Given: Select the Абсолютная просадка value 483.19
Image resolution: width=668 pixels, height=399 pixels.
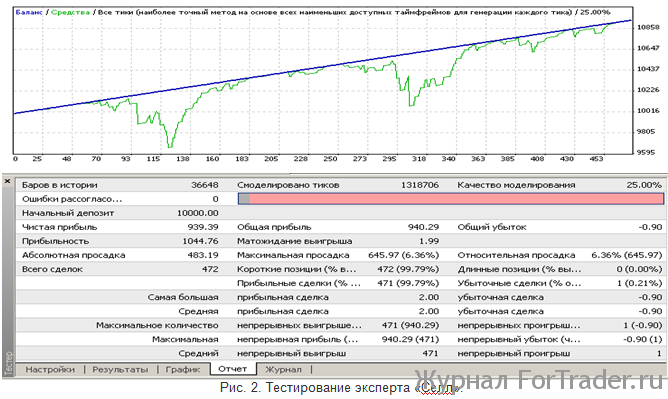Looking at the screenshot, I should click(x=203, y=255).
